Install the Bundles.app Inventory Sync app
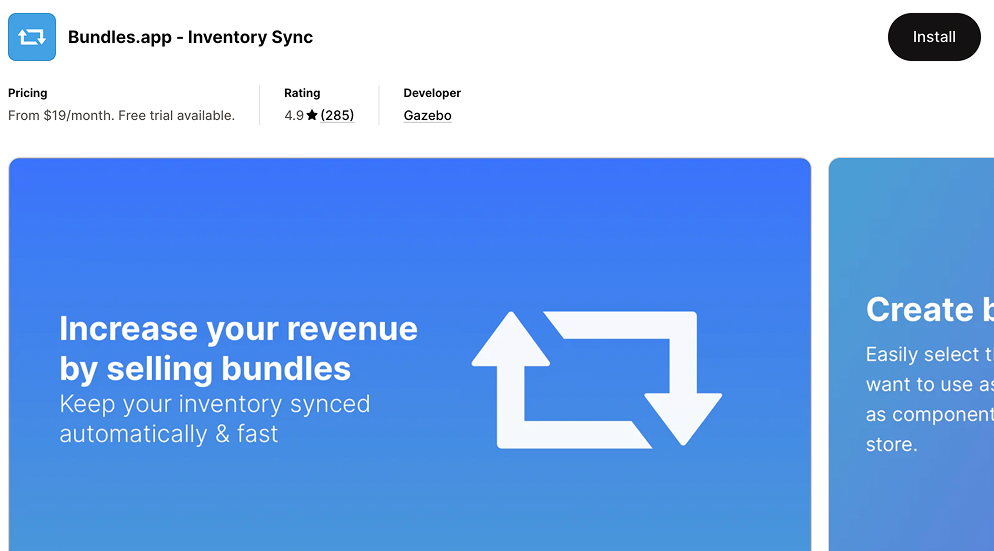994x551 pixels. pos(934,37)
